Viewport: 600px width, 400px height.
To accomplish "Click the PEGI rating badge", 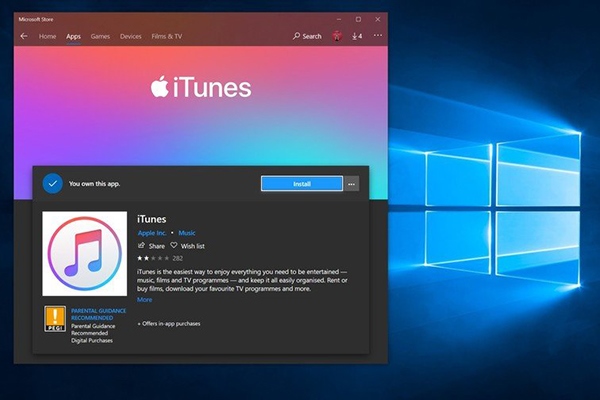I will tap(55, 318).
